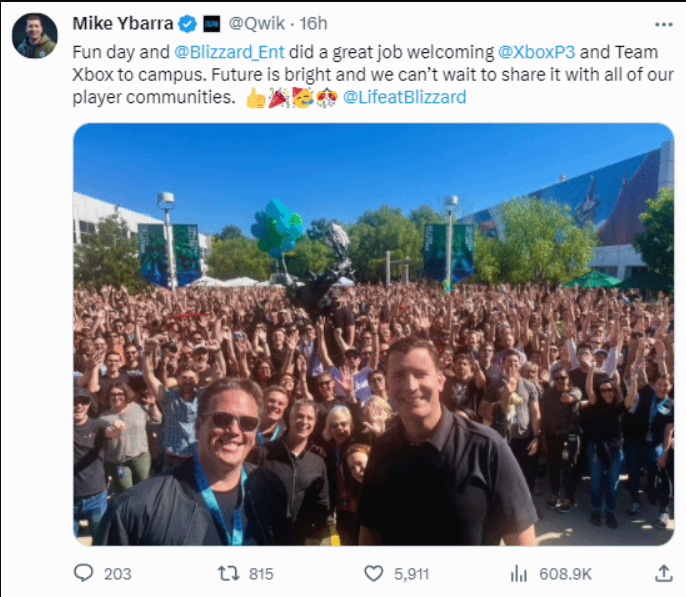Click the 5,911 likes count
The width and height of the screenshot is (686, 597).
coord(411,574)
